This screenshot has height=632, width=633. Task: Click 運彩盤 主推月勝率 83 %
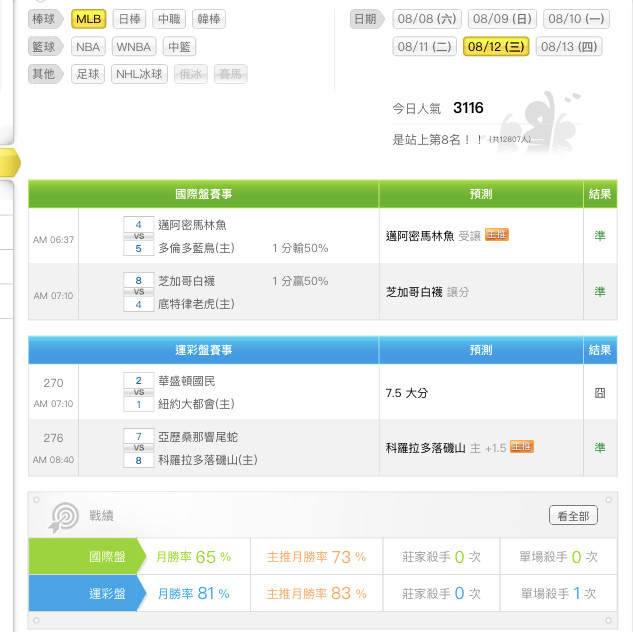coord(316,594)
